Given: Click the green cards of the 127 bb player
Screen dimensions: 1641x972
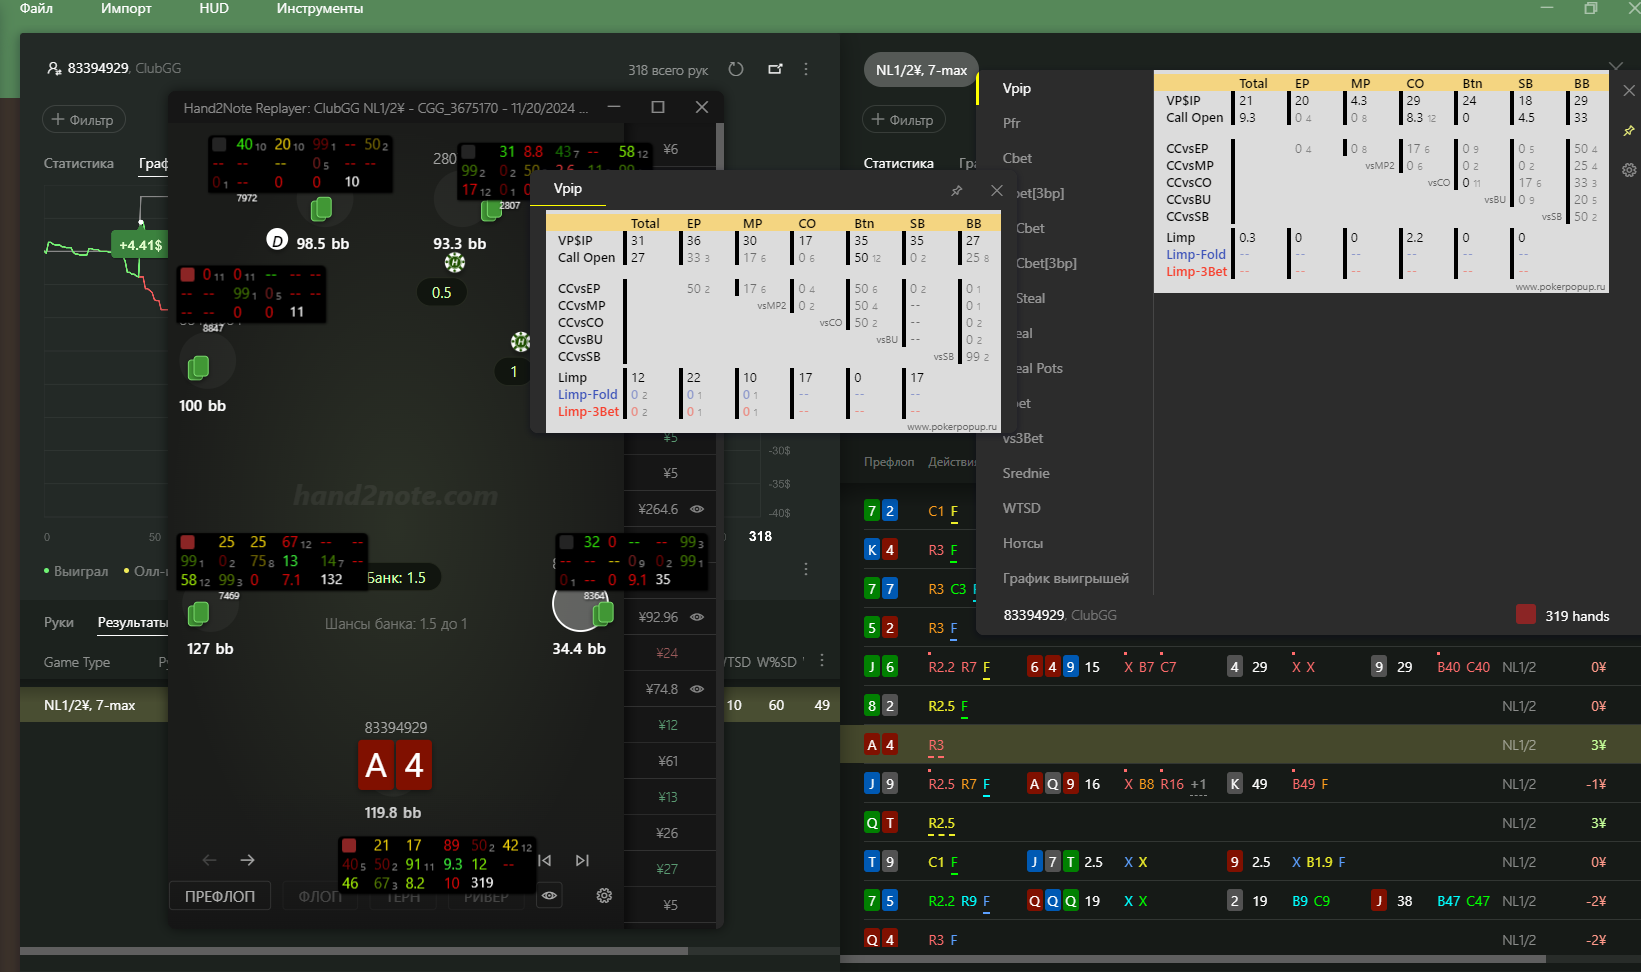Looking at the screenshot, I should pos(199,612).
